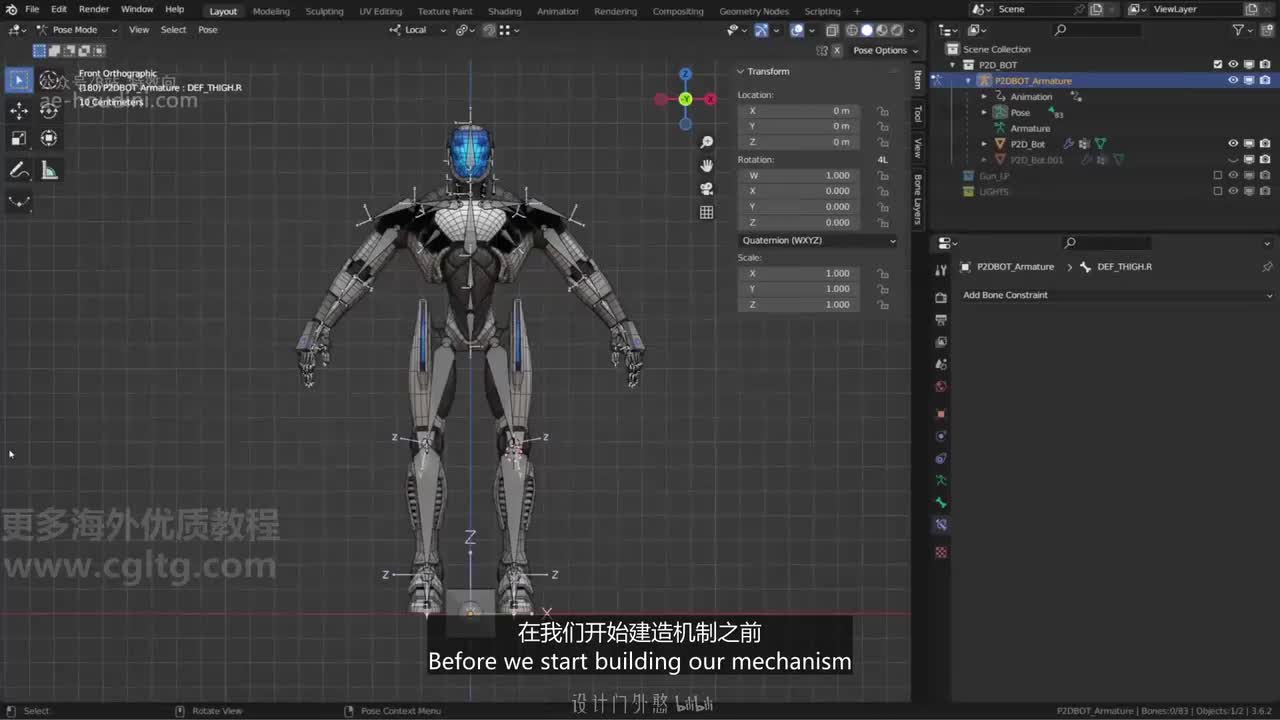The image size is (1280, 720).
Task: Open the viewport Select menu
Action: [174, 30]
